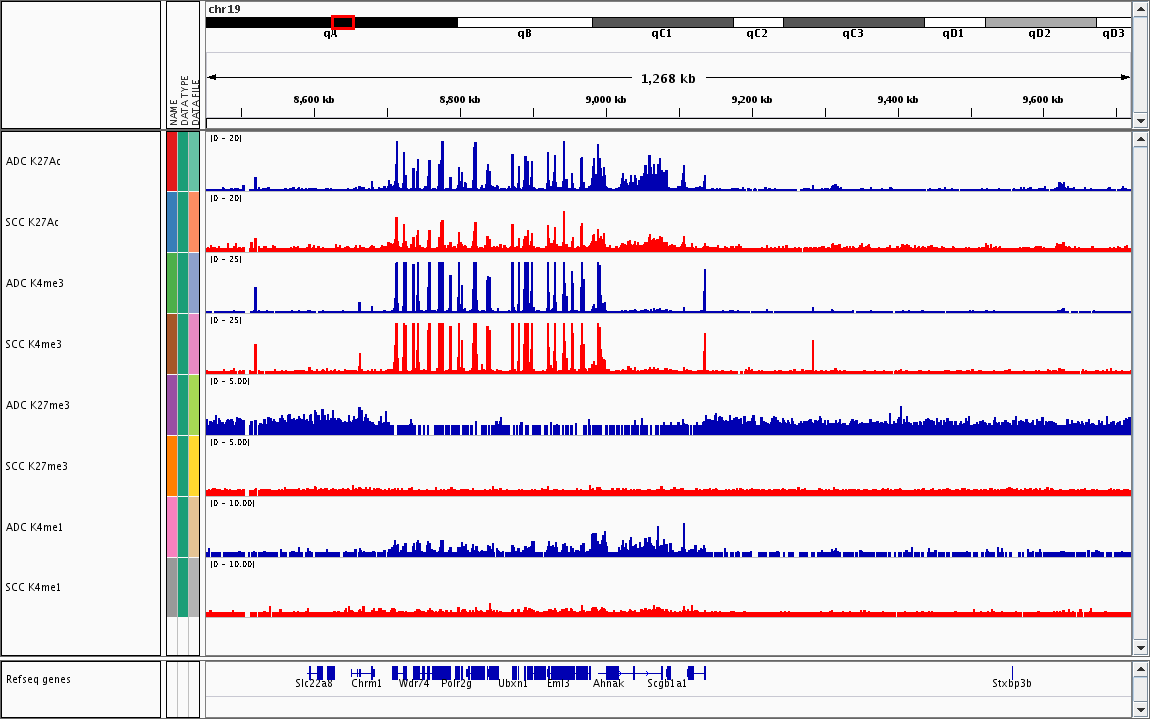This screenshot has width=1150, height=719.
Task: Click the red NAME swatch for ADC K27Ac
Action: point(172,161)
